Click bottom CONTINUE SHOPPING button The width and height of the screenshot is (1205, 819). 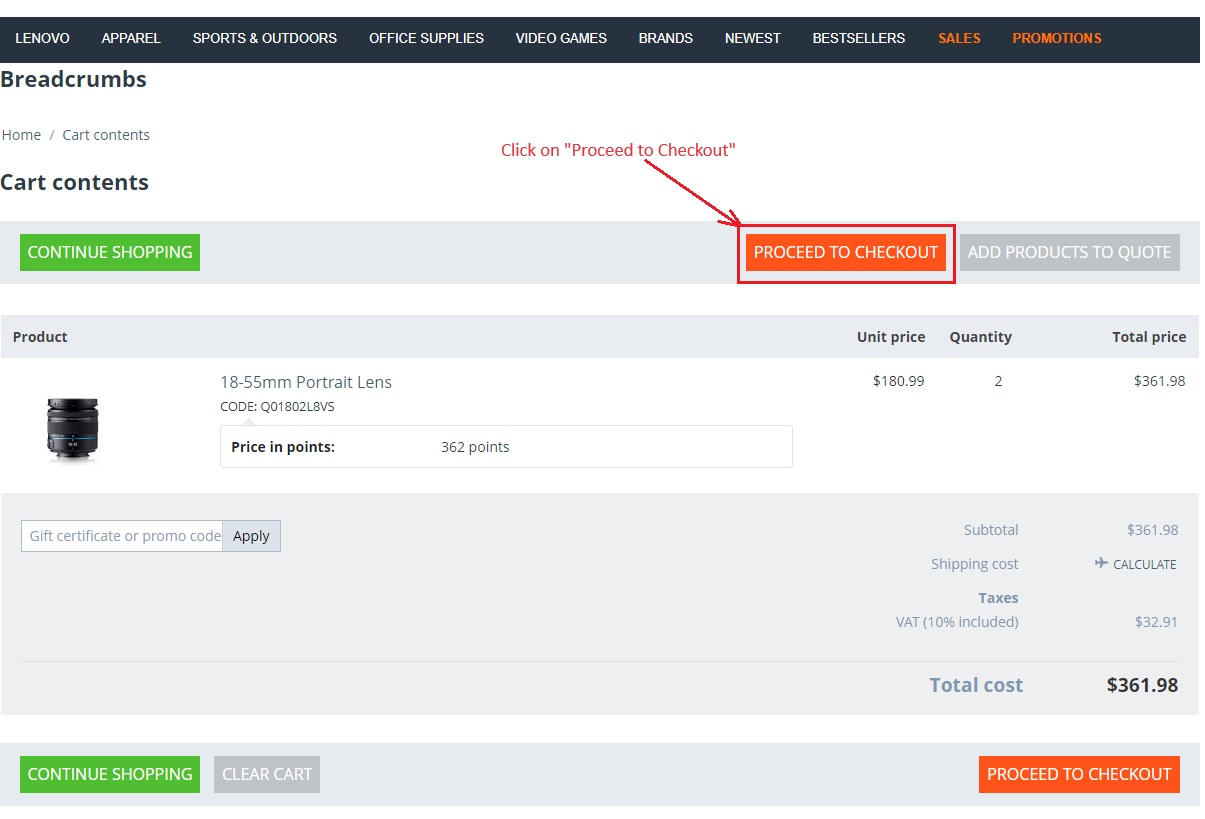click(x=110, y=774)
